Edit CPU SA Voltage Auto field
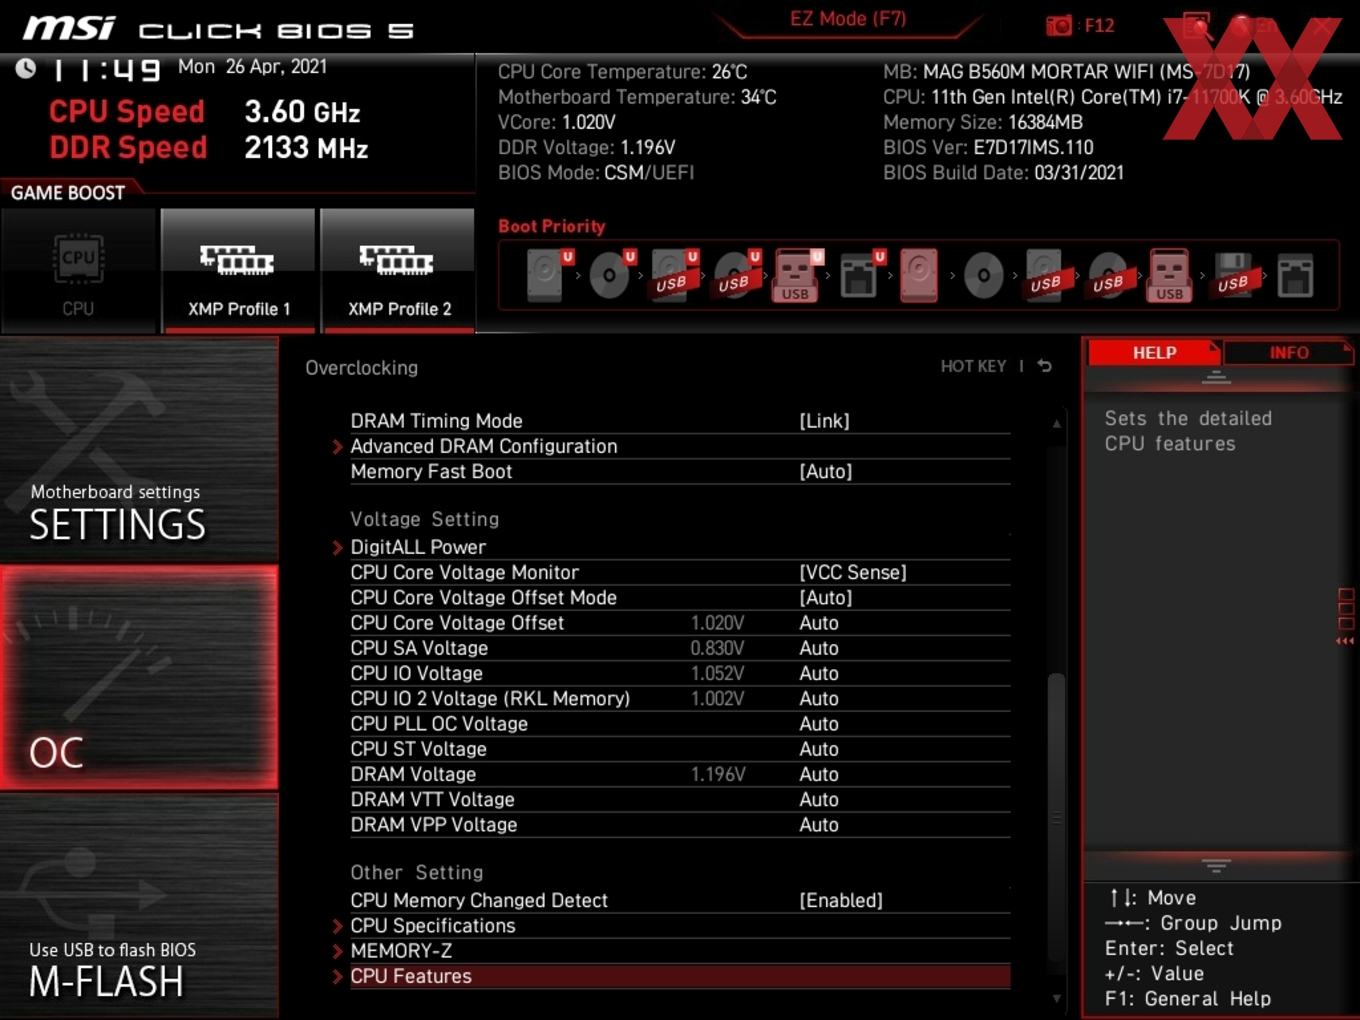The height and width of the screenshot is (1020, 1360). click(x=819, y=648)
